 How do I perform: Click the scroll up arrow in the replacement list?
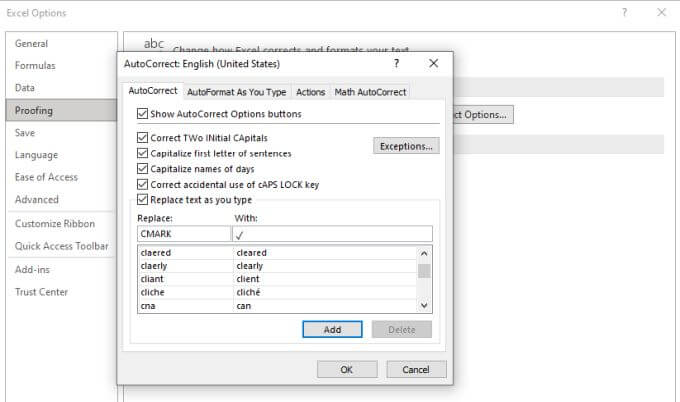[x=424, y=253]
